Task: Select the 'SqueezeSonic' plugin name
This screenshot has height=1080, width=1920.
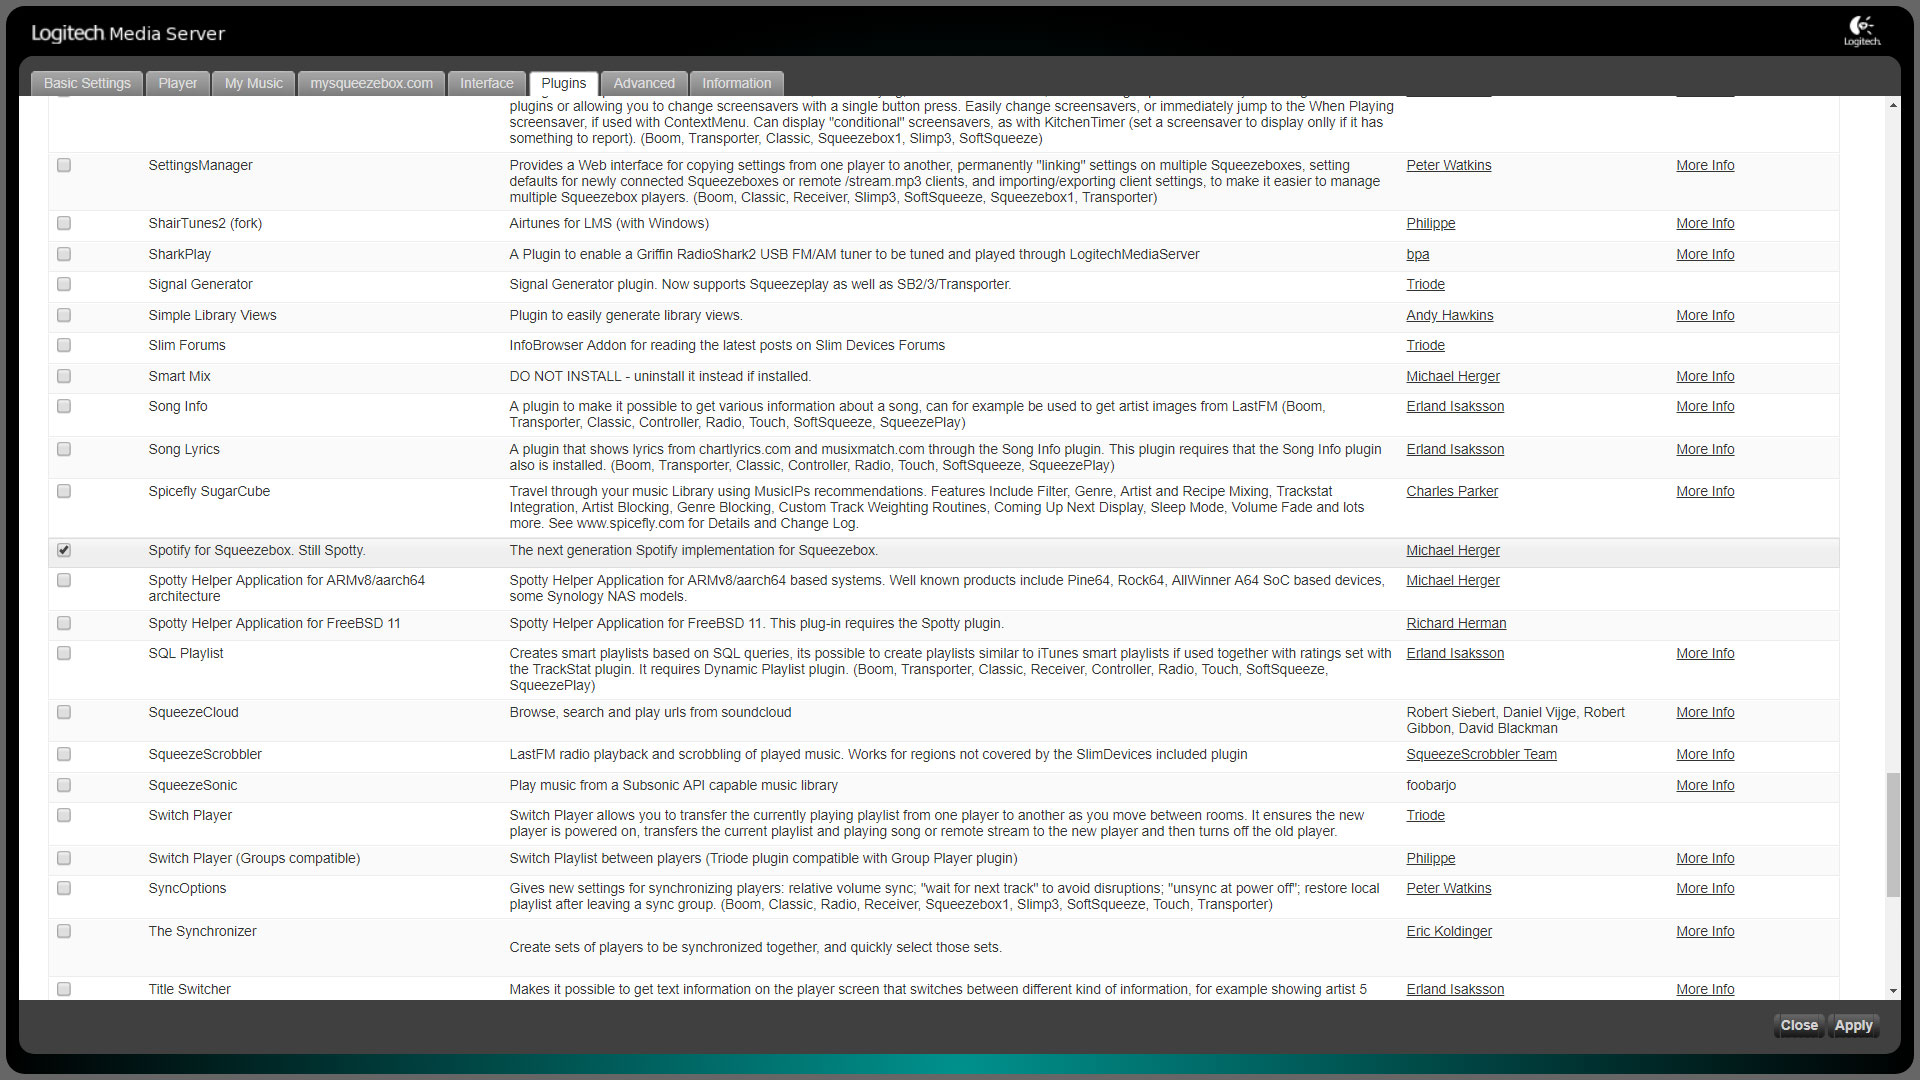Action: click(193, 785)
